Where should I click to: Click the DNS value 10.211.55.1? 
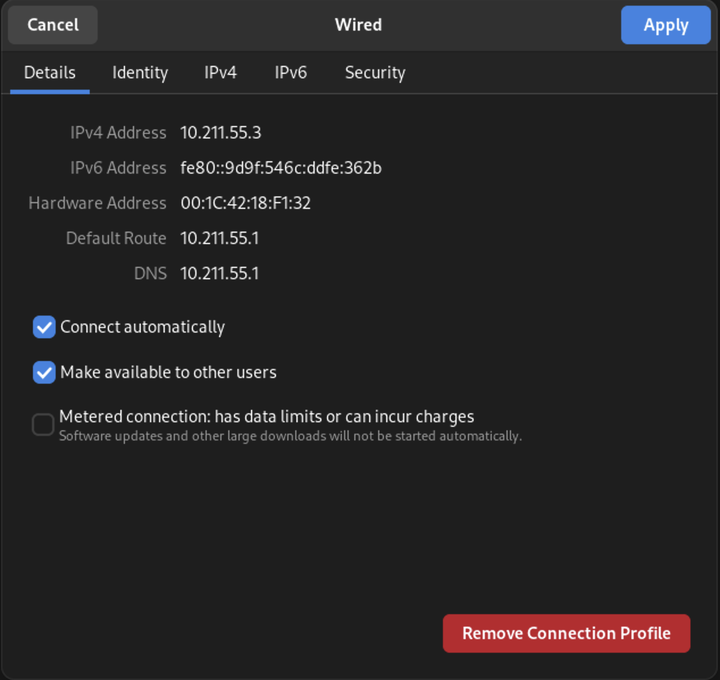pos(220,274)
